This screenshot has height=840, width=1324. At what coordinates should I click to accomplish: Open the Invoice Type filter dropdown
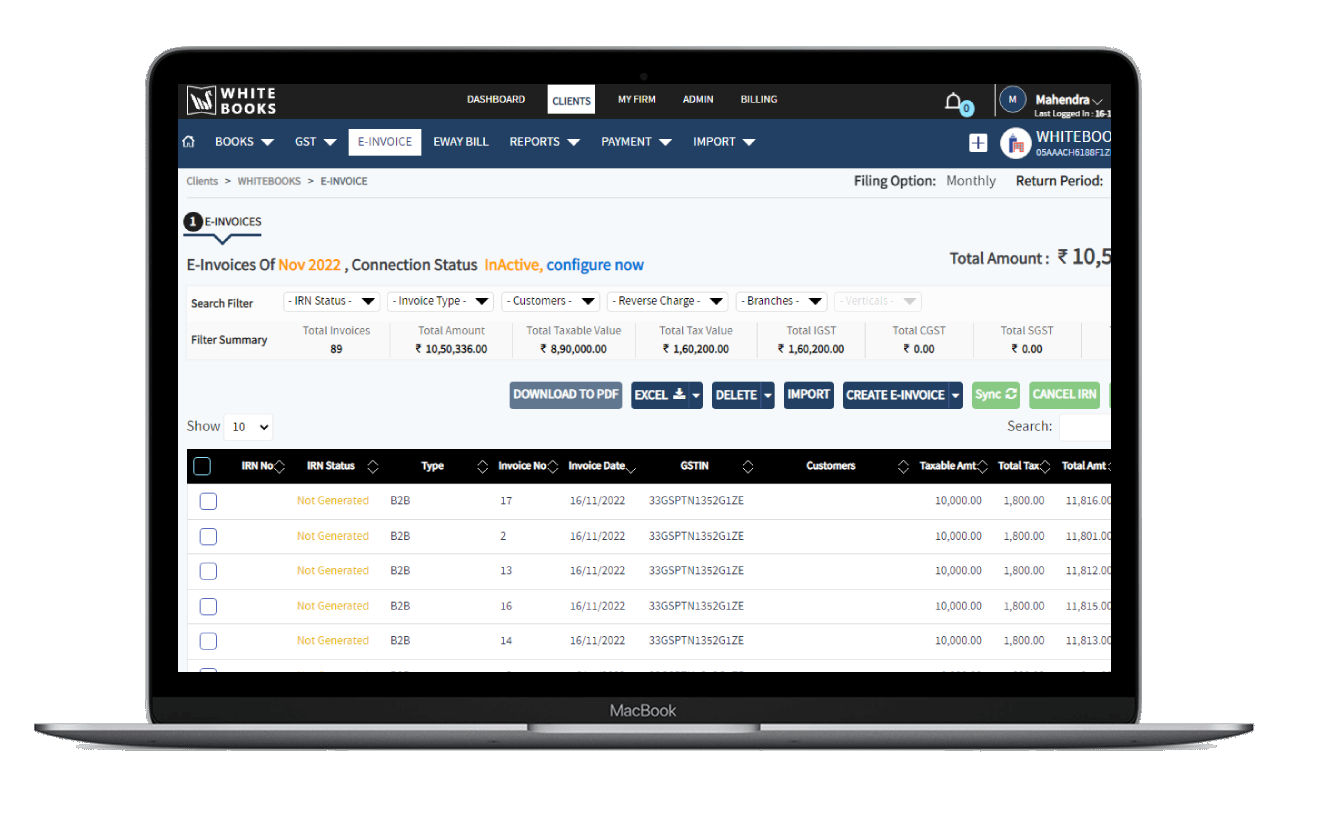tap(440, 301)
